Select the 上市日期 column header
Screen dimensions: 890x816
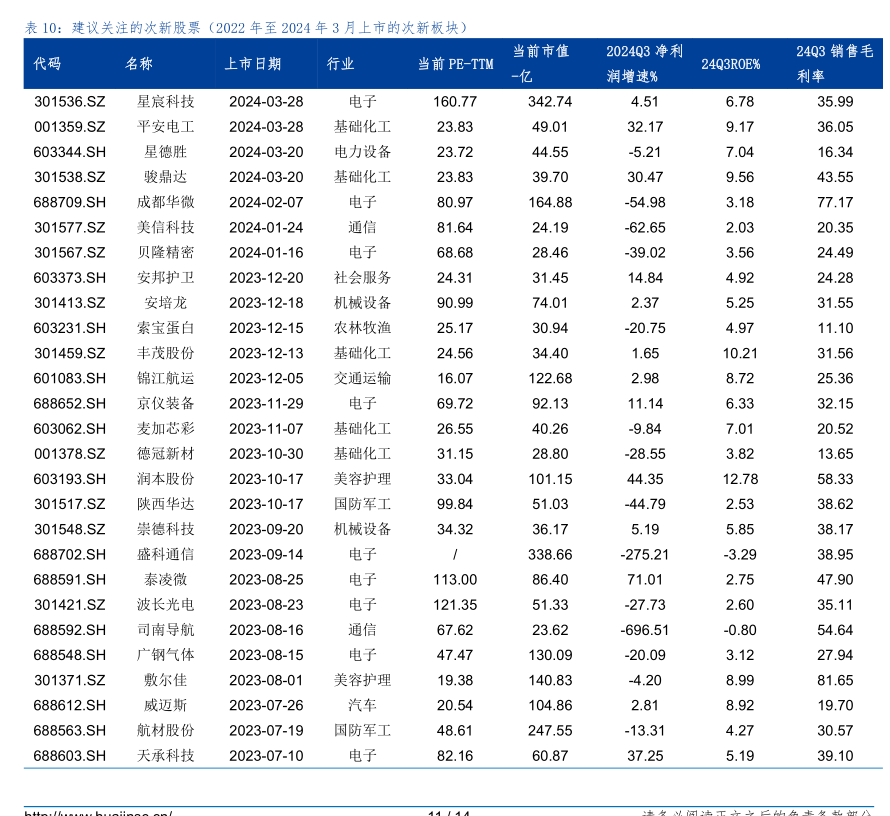pos(252,64)
